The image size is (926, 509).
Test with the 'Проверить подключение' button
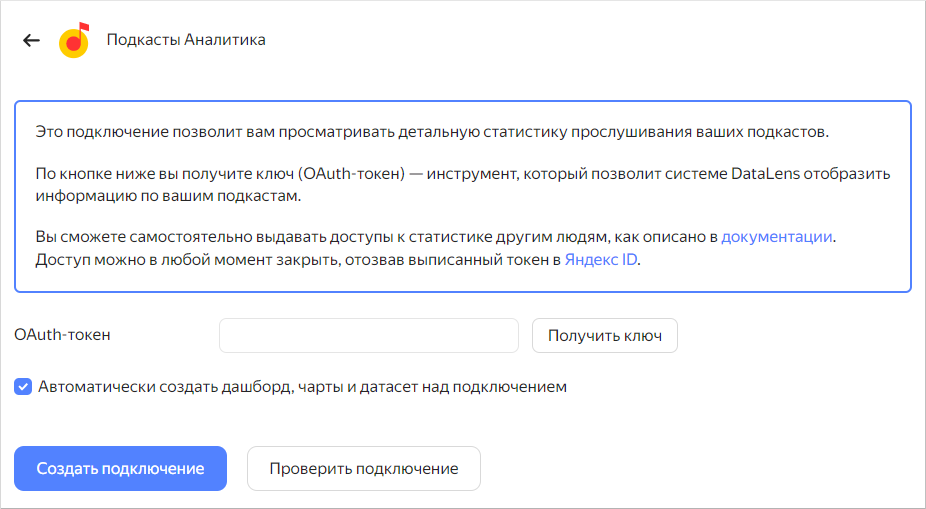363,468
